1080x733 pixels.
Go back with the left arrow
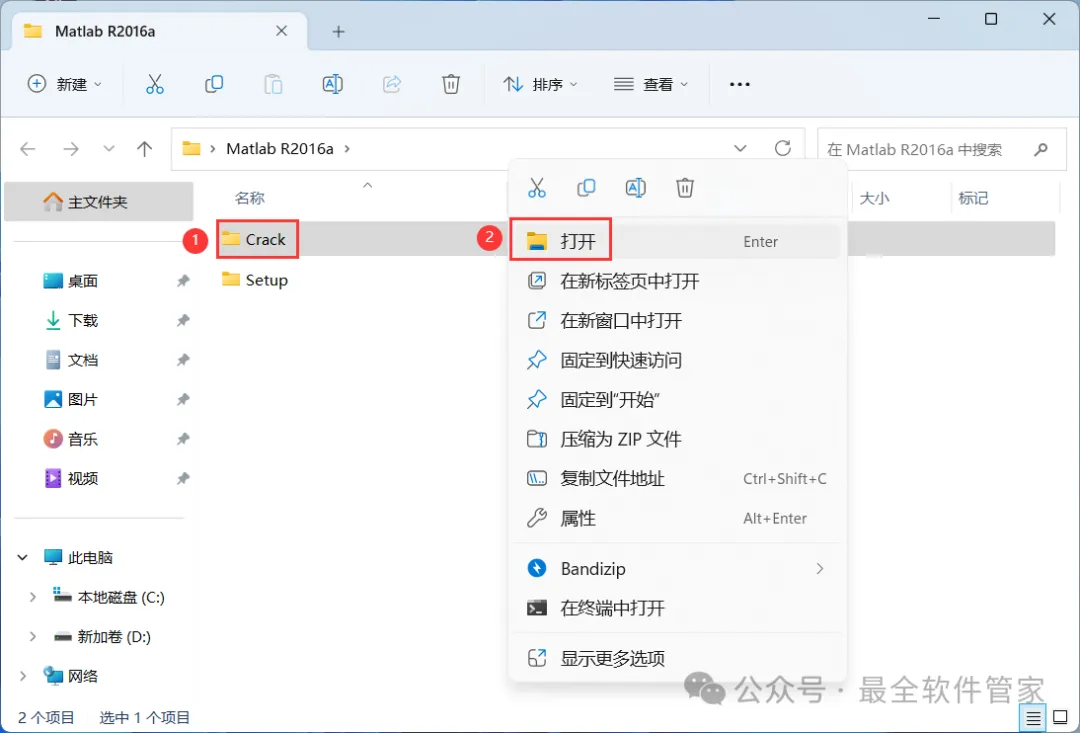point(28,149)
